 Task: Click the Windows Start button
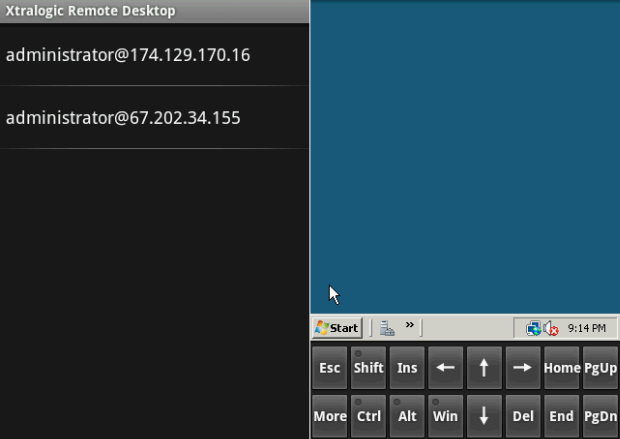click(337, 328)
